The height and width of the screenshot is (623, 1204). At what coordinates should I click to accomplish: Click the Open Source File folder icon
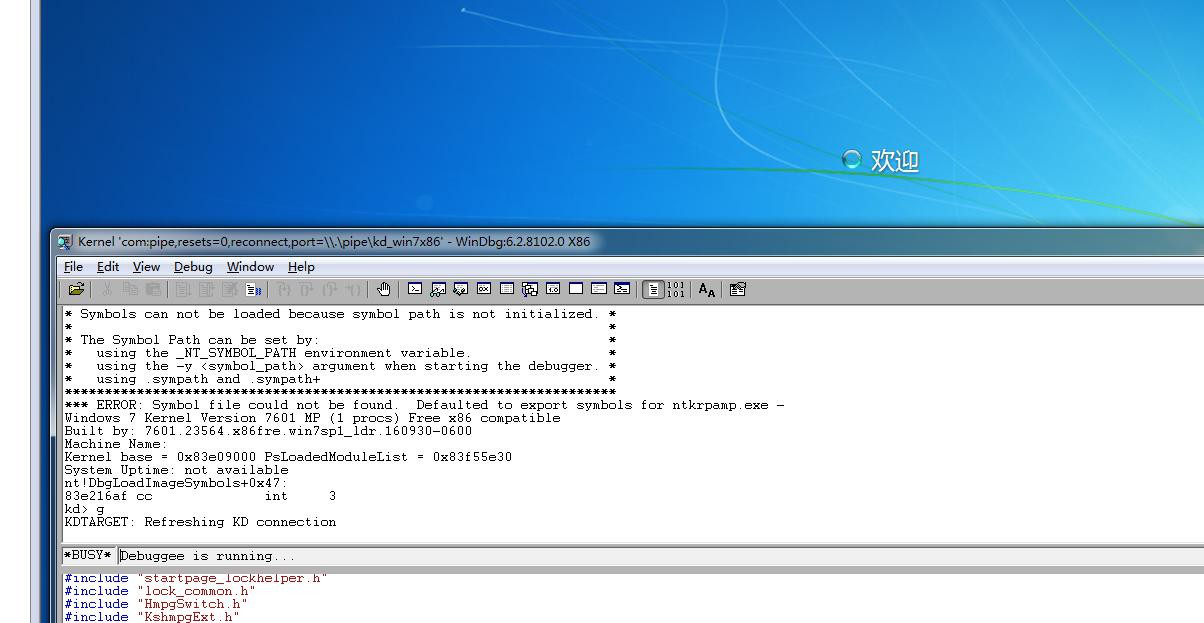pyautogui.click(x=76, y=290)
